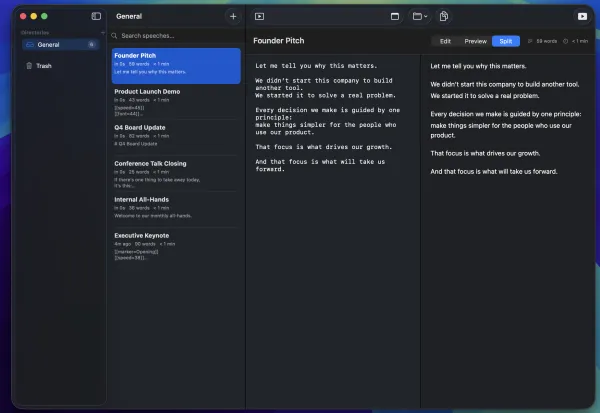The image size is (600, 413).
Task: Select the Founder Pitch speech
Action: coord(176,66)
